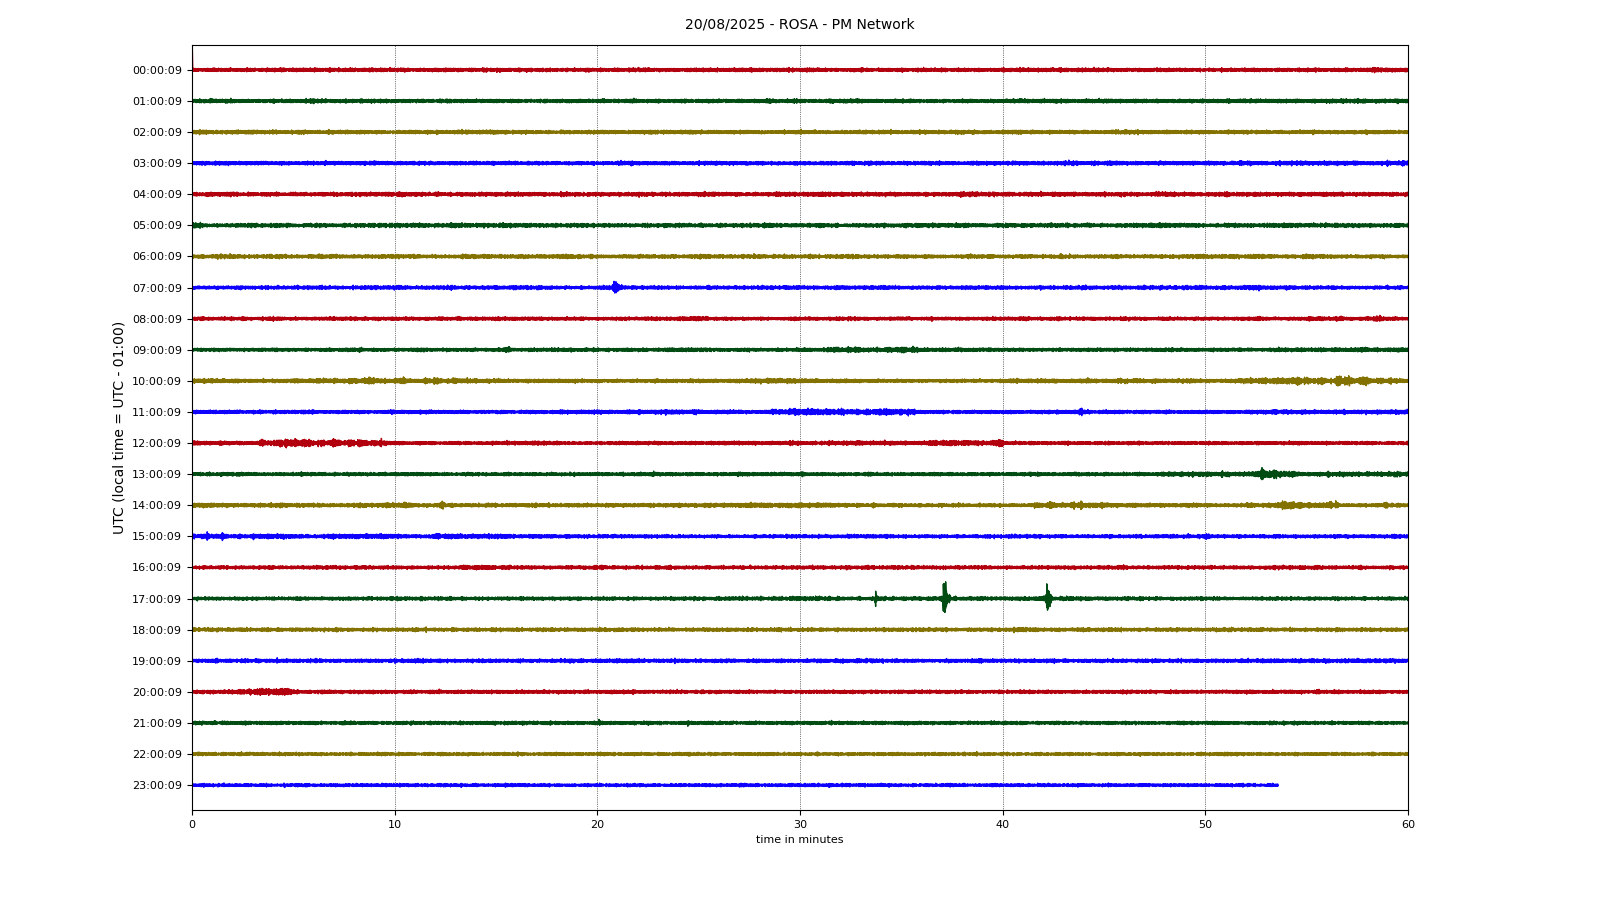Select the '18:00:09' trace time label
The width and height of the screenshot is (1600, 900).
(x=157, y=630)
